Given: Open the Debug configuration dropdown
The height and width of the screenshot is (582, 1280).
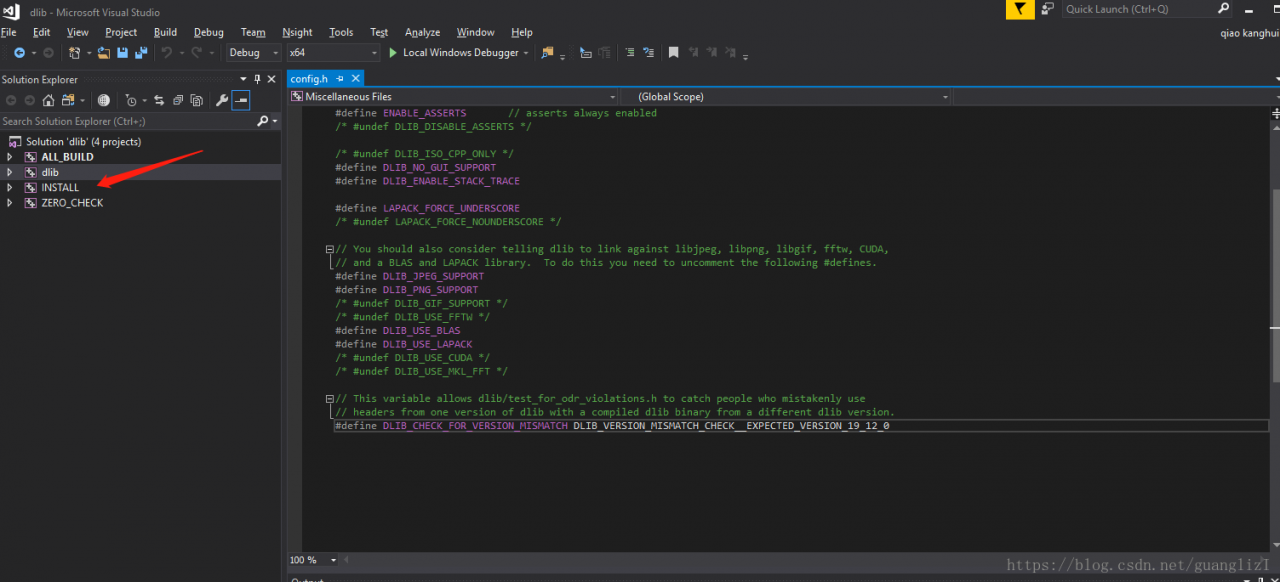Looking at the screenshot, I should [x=253, y=53].
